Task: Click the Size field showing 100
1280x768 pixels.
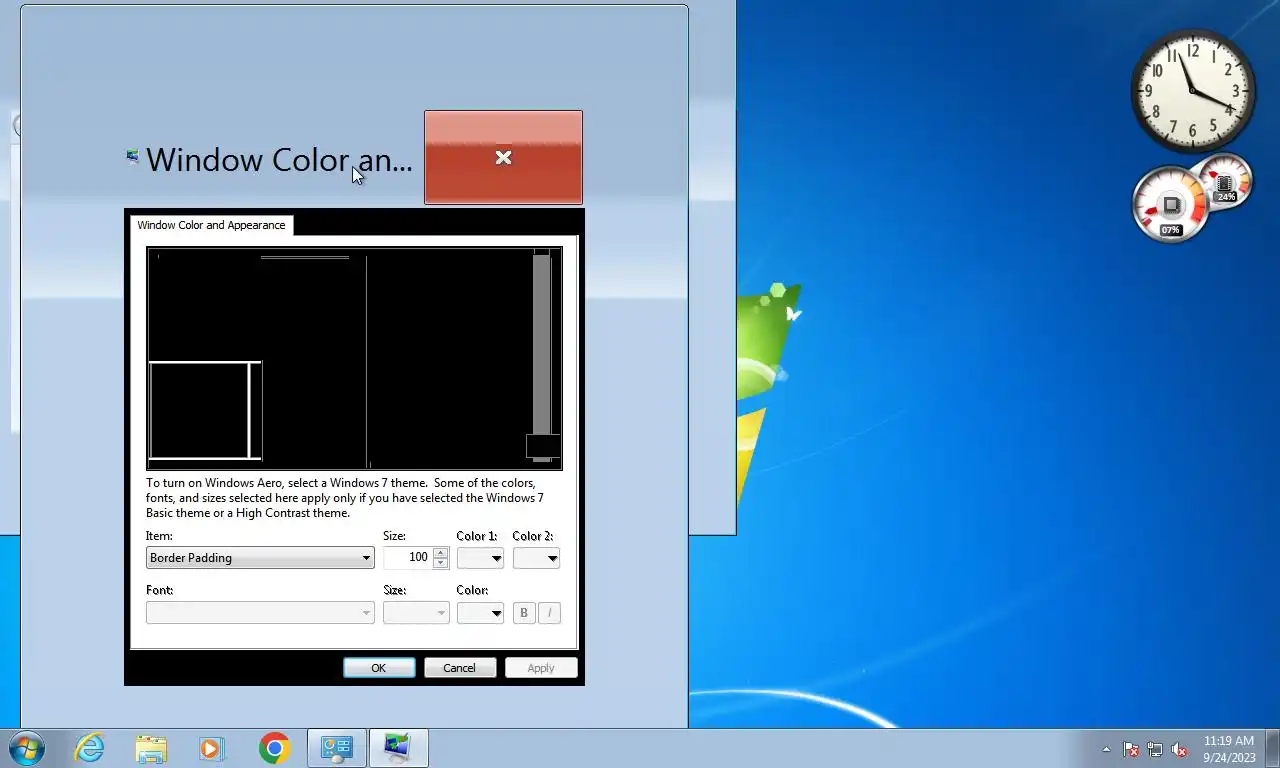Action: 408,558
